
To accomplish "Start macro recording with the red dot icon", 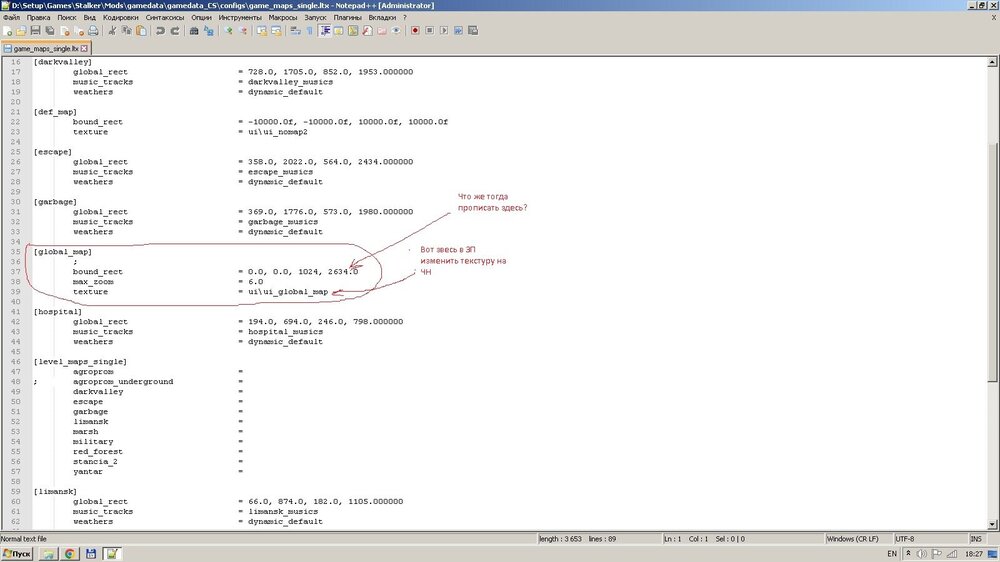I will pos(413,31).
